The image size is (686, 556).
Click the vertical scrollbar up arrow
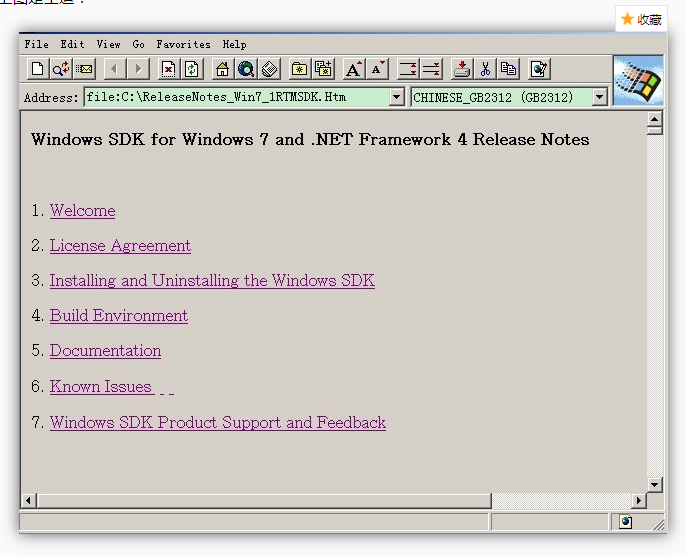click(654, 119)
